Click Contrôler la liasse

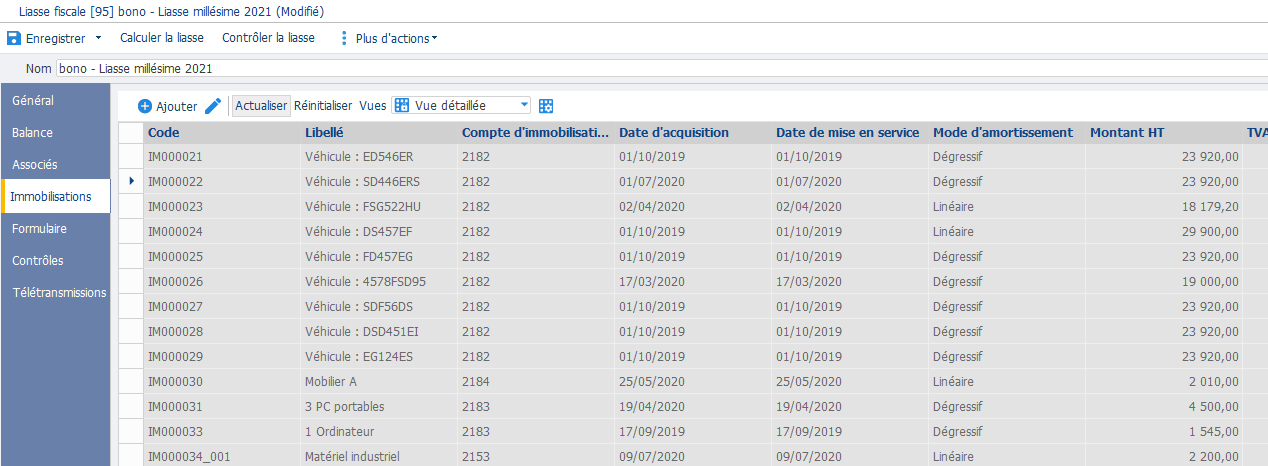[268, 38]
